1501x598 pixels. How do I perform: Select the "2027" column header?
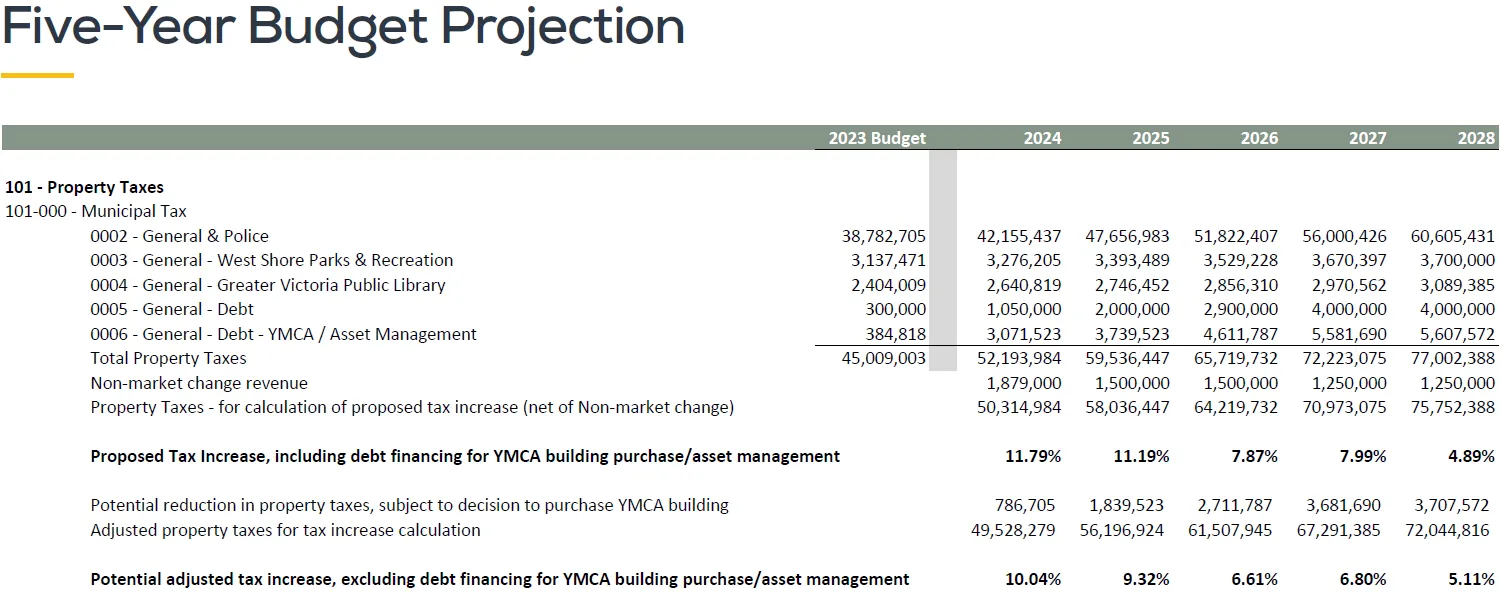point(1368,138)
